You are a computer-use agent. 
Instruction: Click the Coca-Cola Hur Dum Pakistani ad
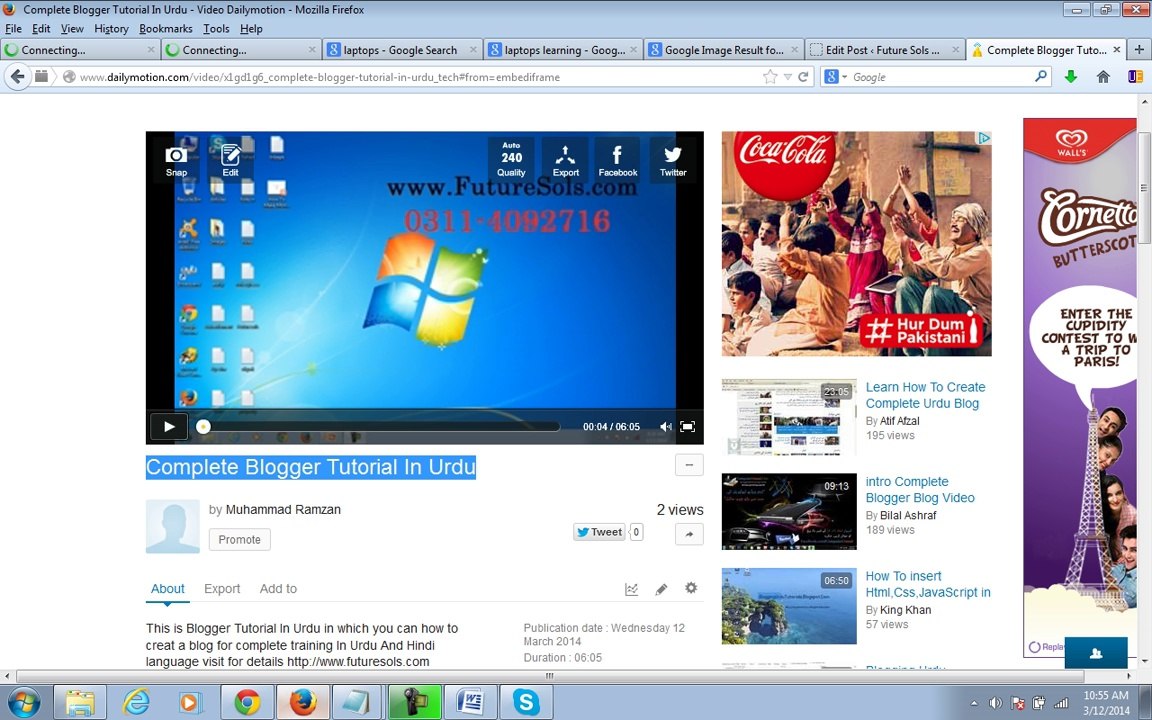857,244
